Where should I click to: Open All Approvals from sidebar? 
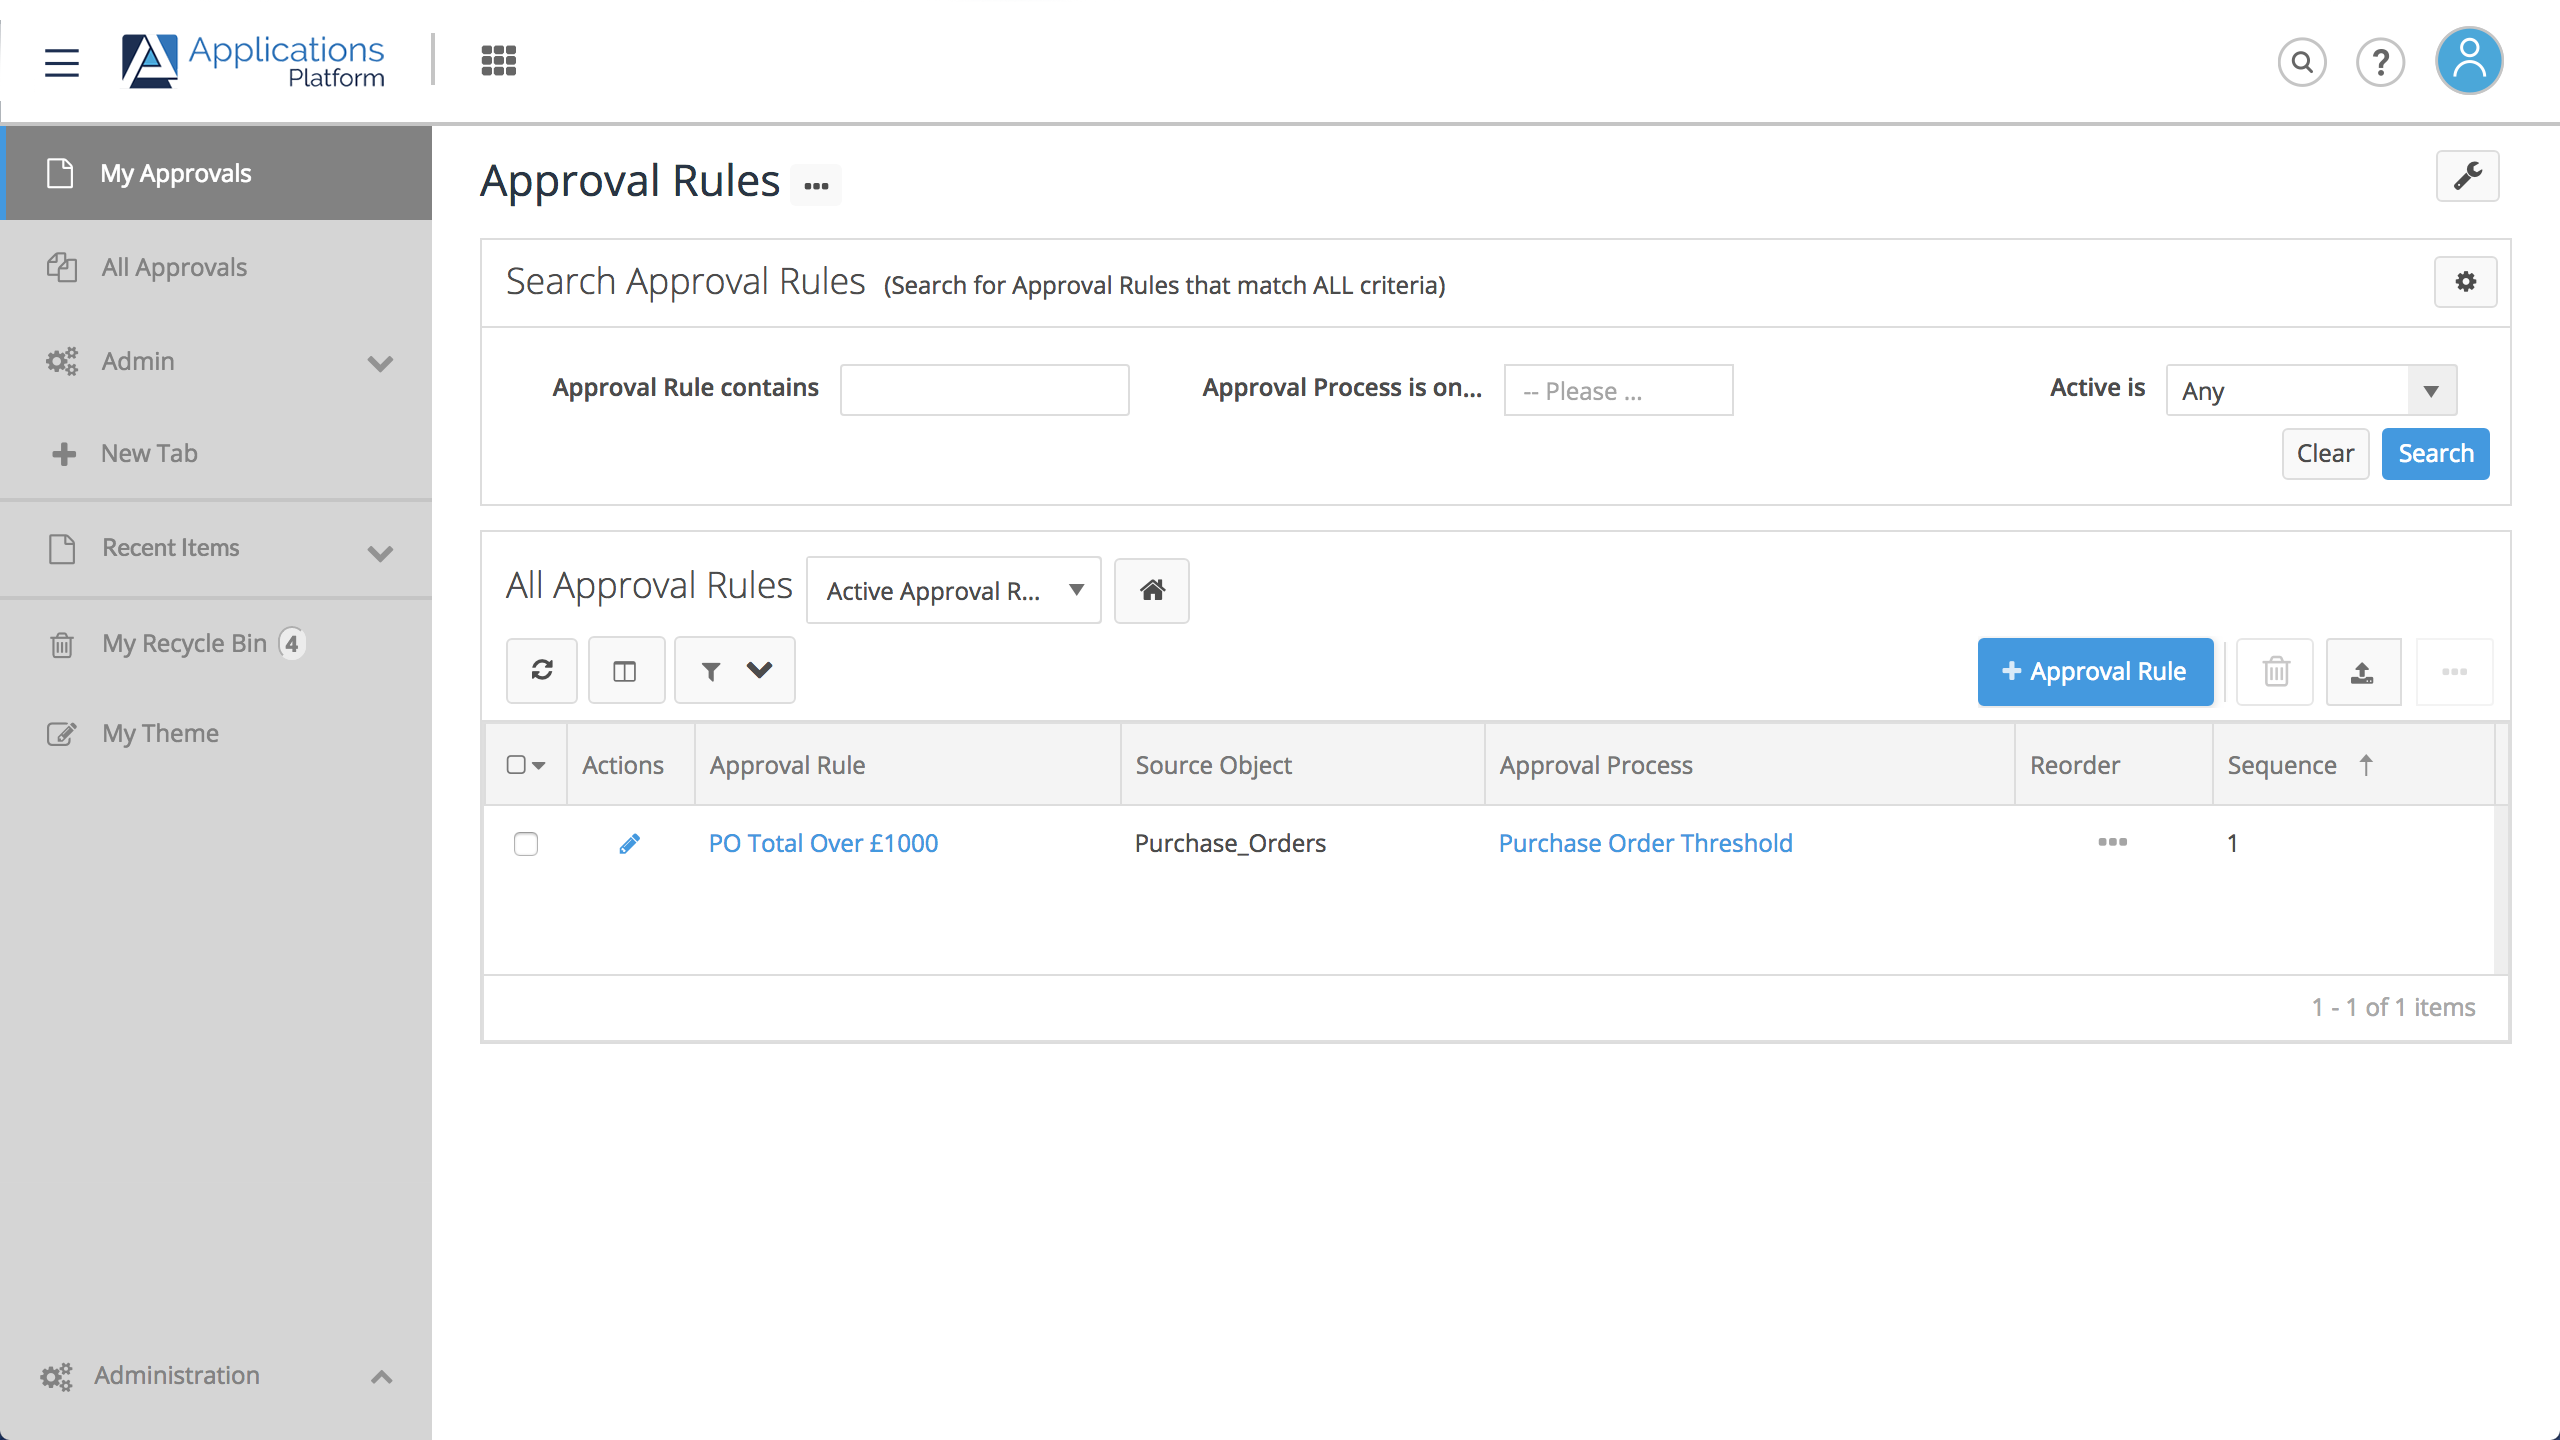click(x=173, y=267)
